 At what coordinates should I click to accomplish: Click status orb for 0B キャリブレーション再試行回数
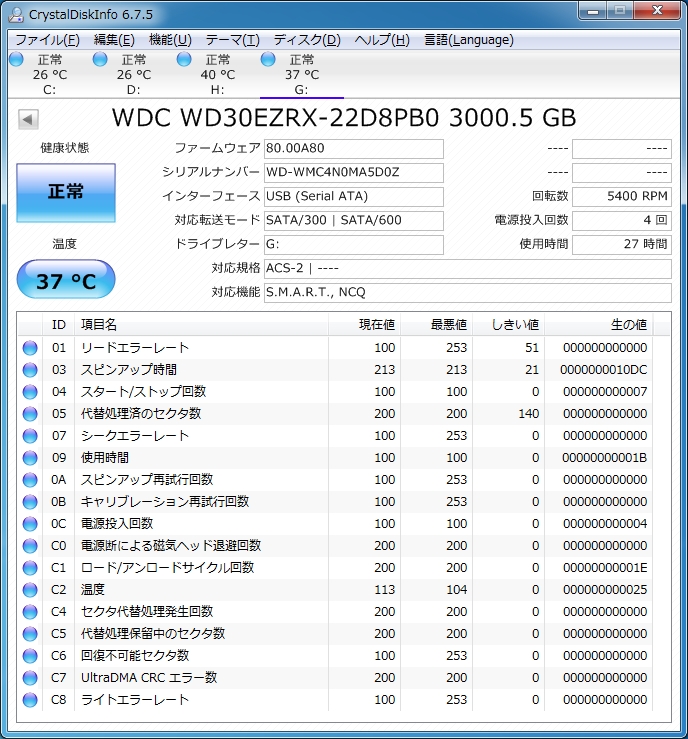(30, 502)
